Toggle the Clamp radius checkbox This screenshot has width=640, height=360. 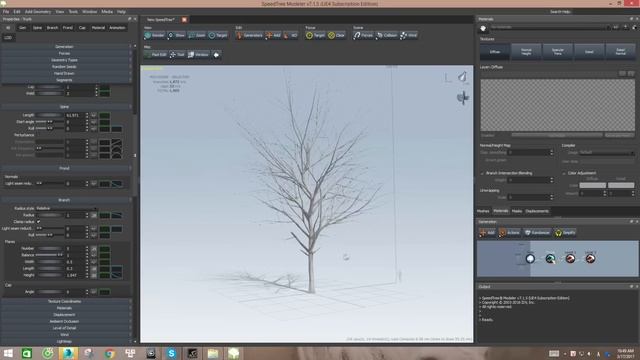(38, 222)
